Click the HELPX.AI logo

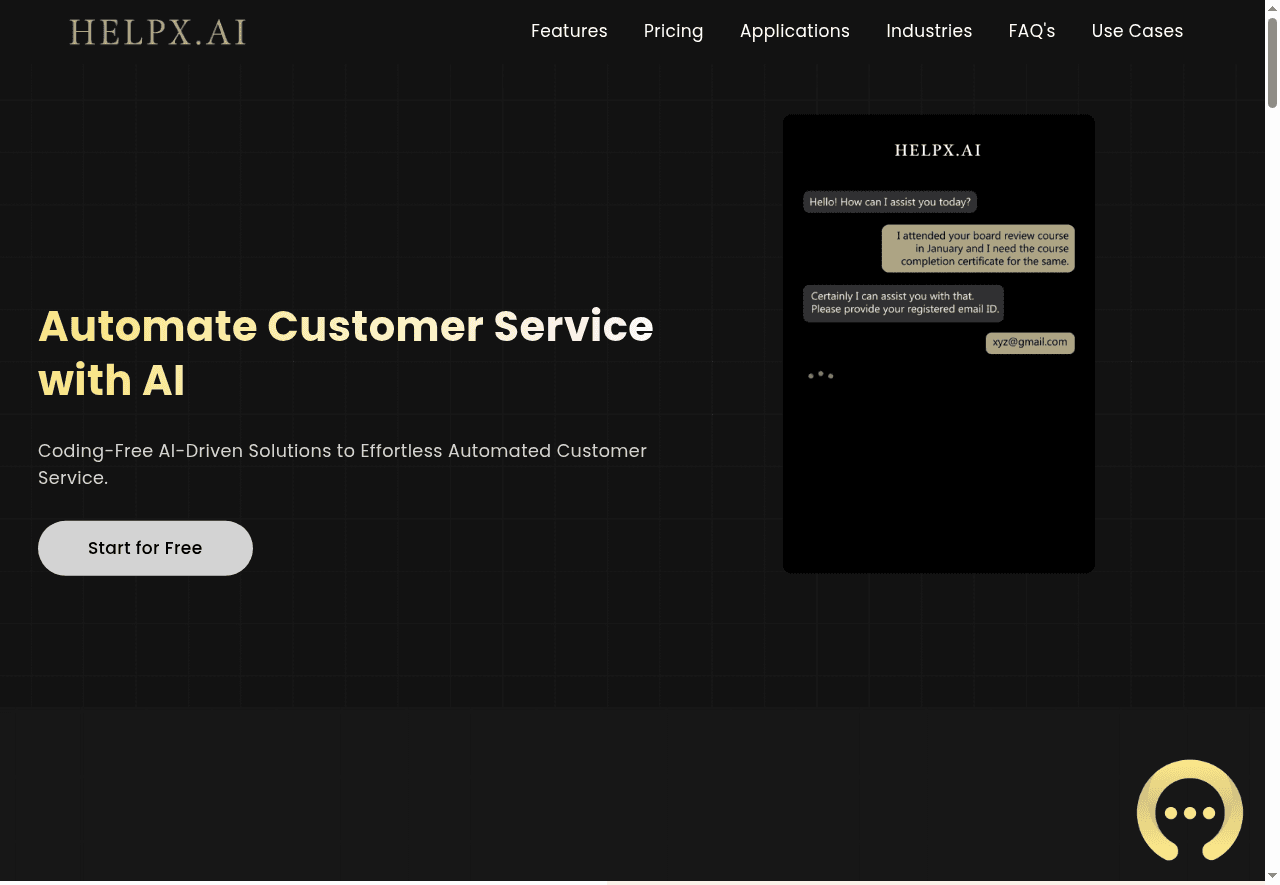click(x=157, y=32)
